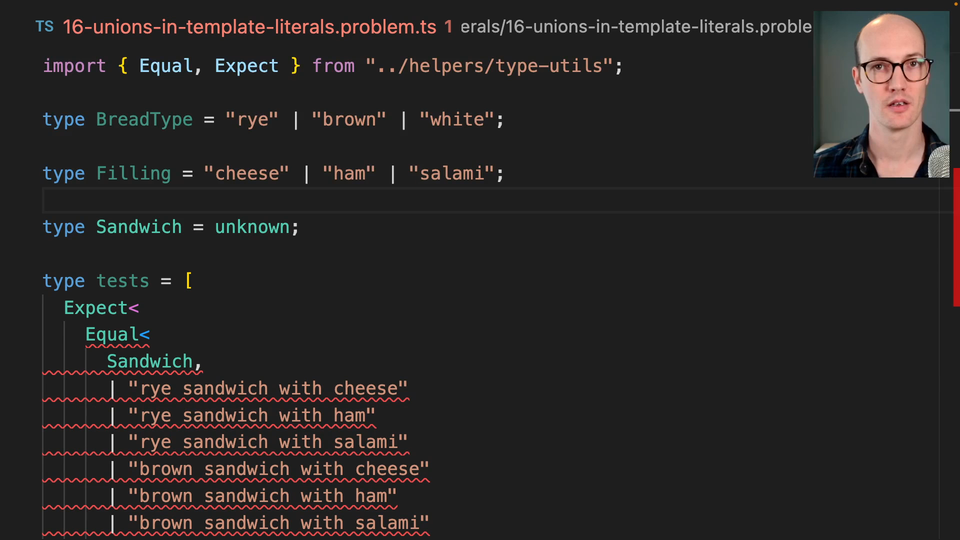Screen dimensions: 960x540
Task: Click the underlined Sandwich inside Equal
Action: 150,362
